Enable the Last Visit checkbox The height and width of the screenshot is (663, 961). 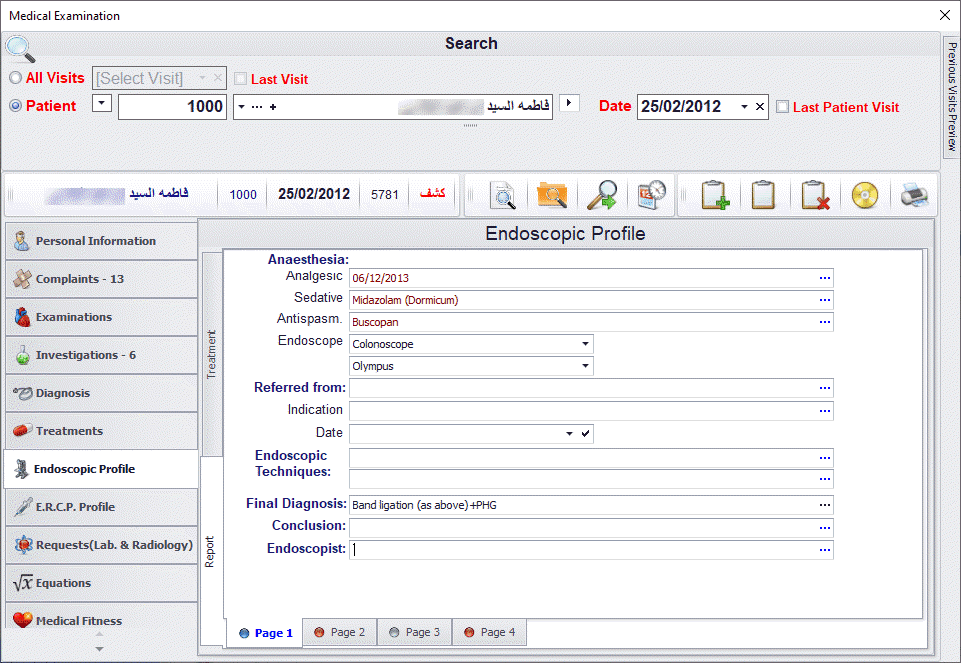240,79
